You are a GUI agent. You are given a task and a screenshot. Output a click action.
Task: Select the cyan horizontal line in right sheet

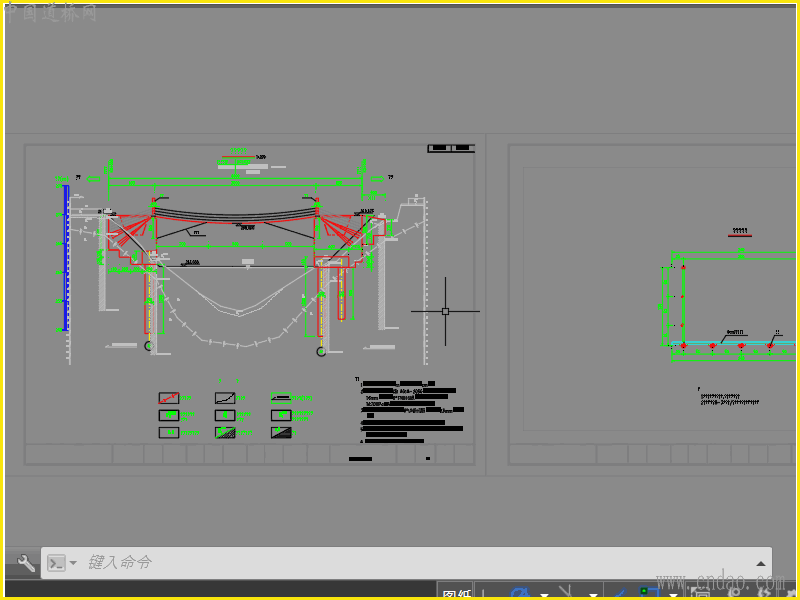click(x=734, y=342)
